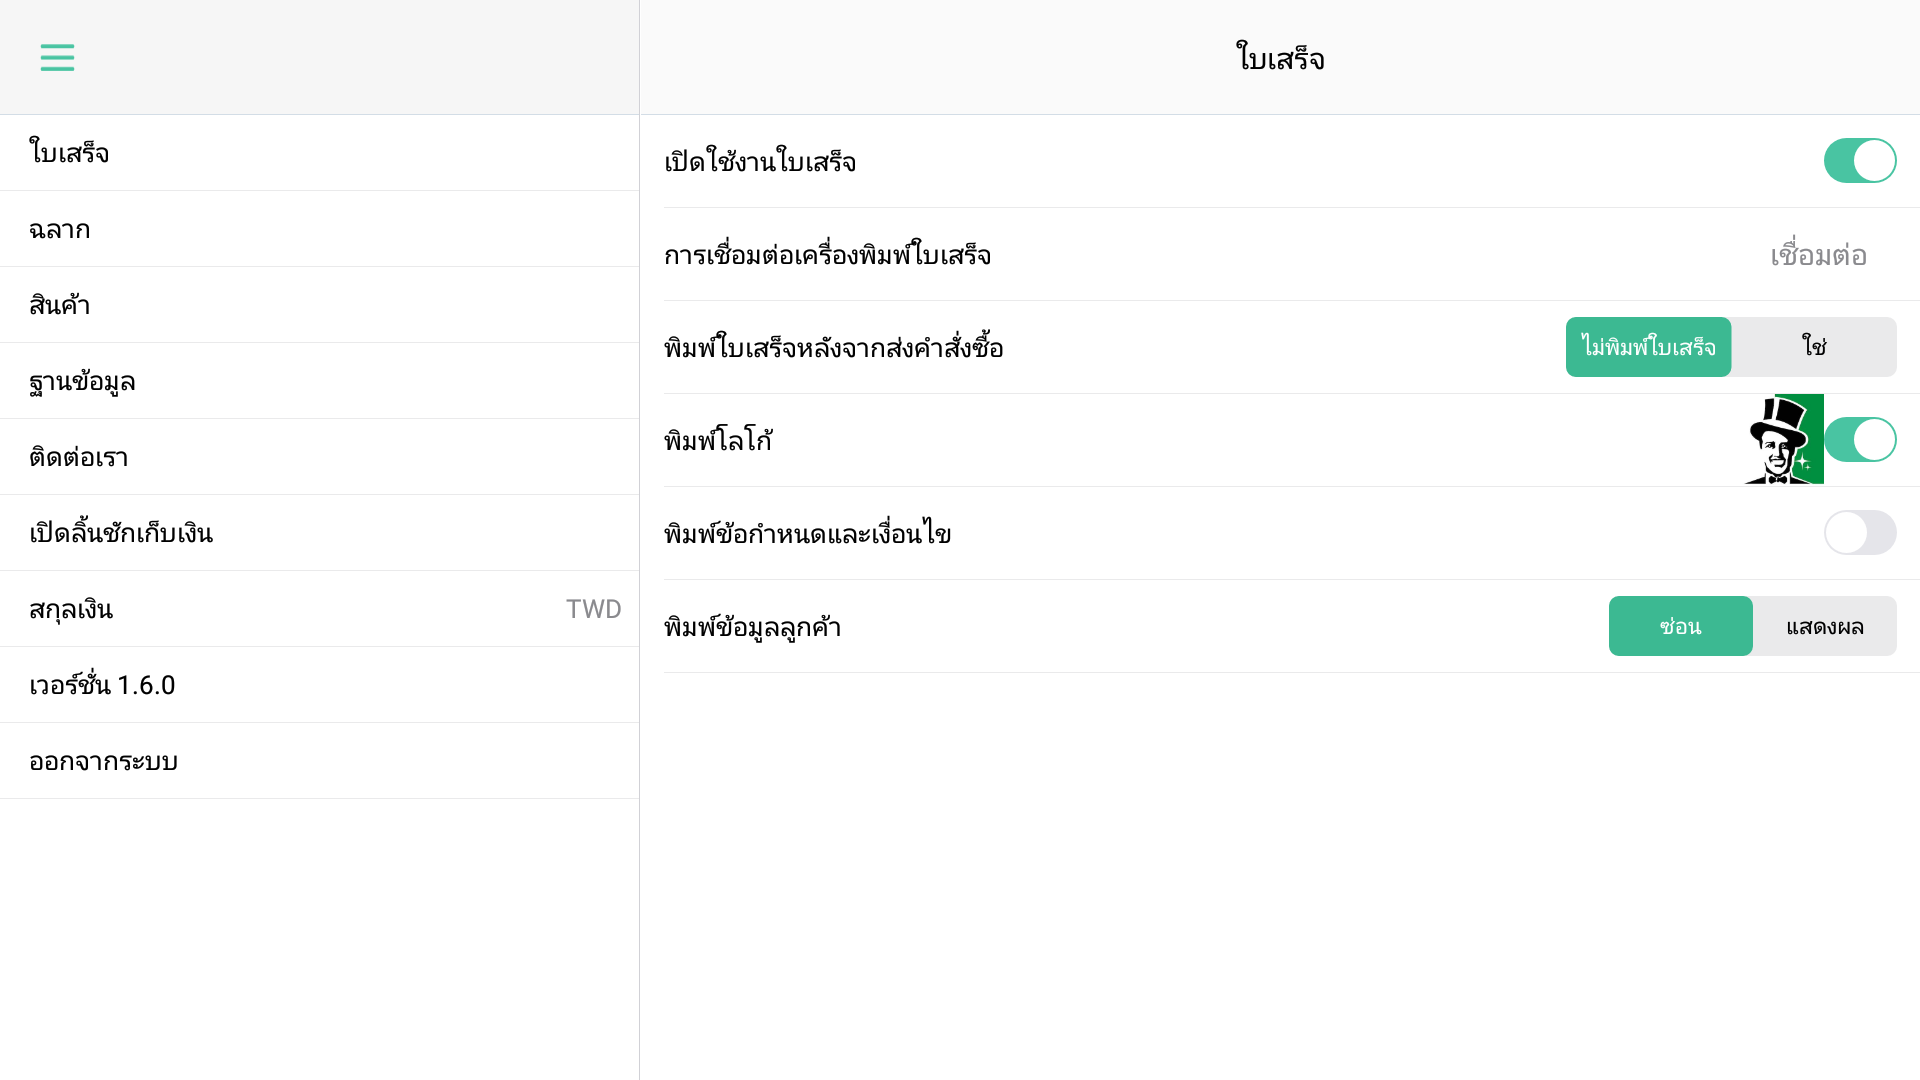The image size is (1920, 1080).
Task: Open ติดต่อเรา in the sidebar
Action: click(319, 457)
